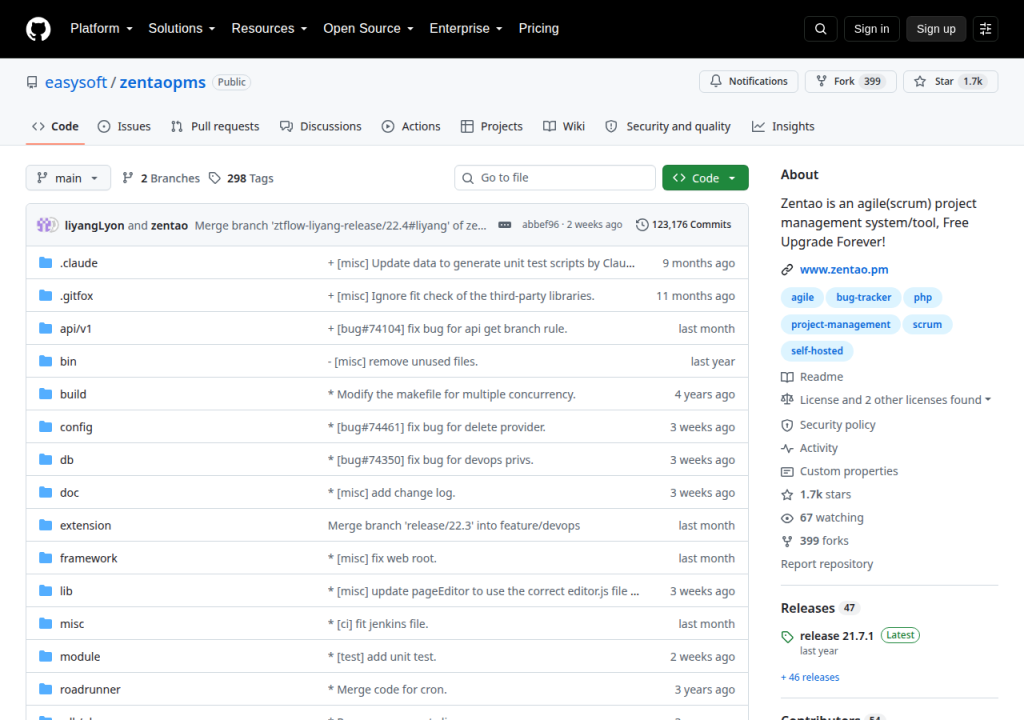Click the eye icon beside 67 watching
The image size is (1024, 720).
click(x=787, y=518)
